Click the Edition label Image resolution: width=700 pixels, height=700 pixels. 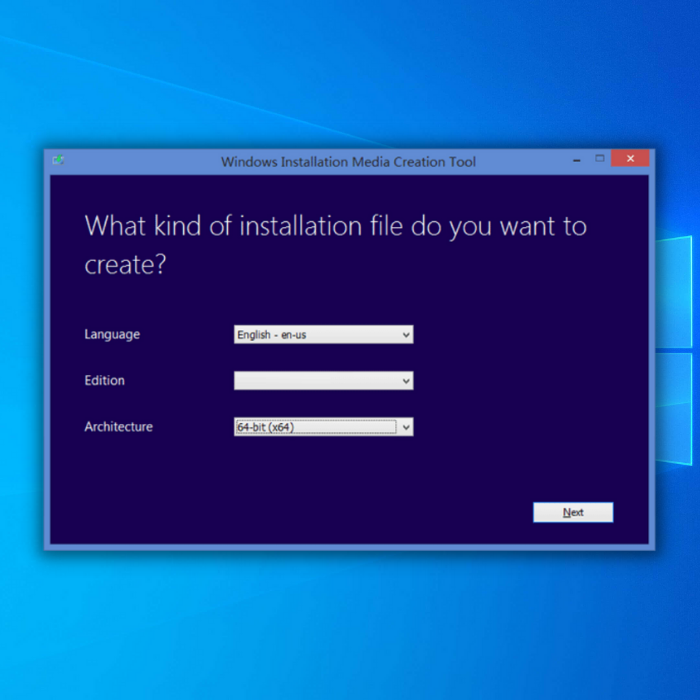(x=104, y=380)
